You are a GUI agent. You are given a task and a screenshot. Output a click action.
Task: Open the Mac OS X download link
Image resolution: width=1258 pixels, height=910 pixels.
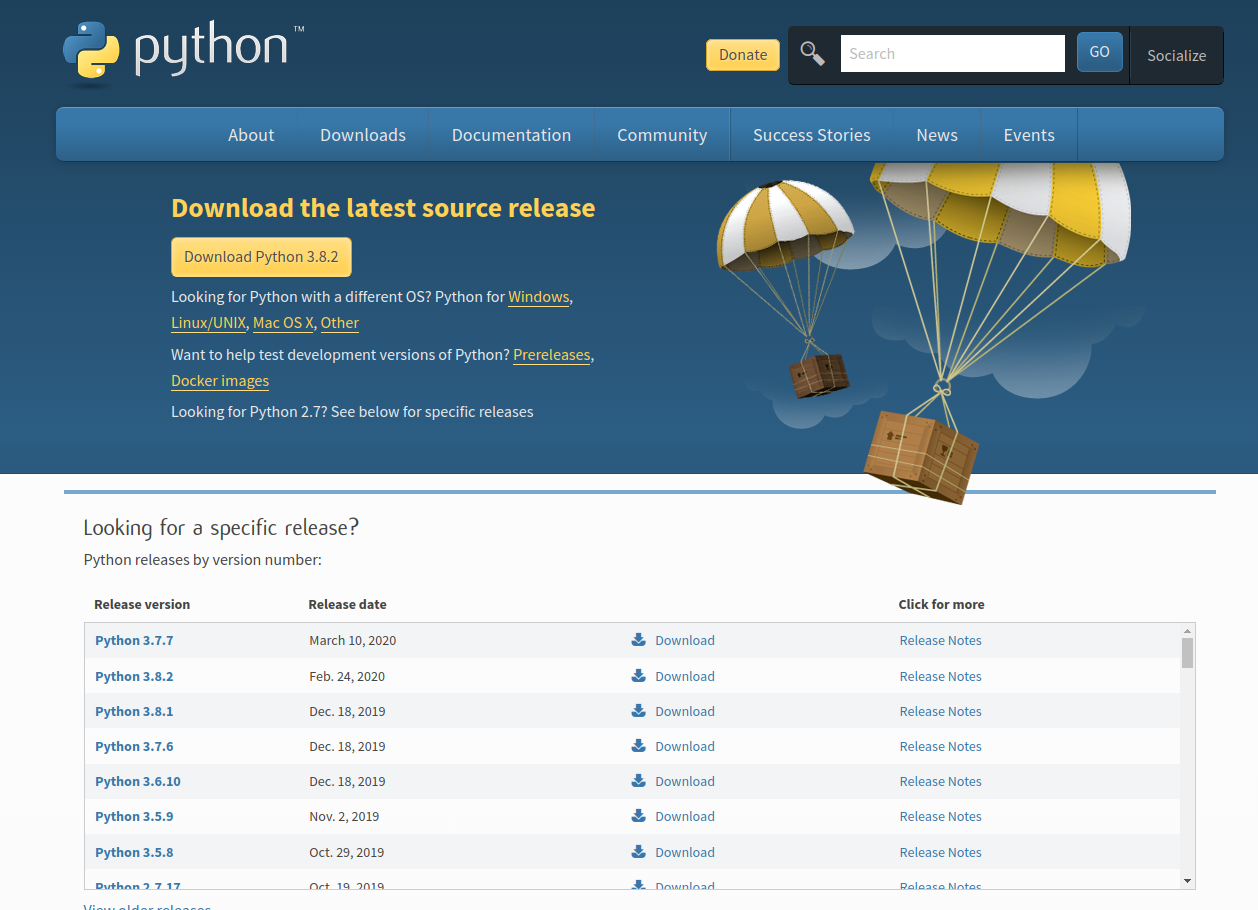(284, 323)
